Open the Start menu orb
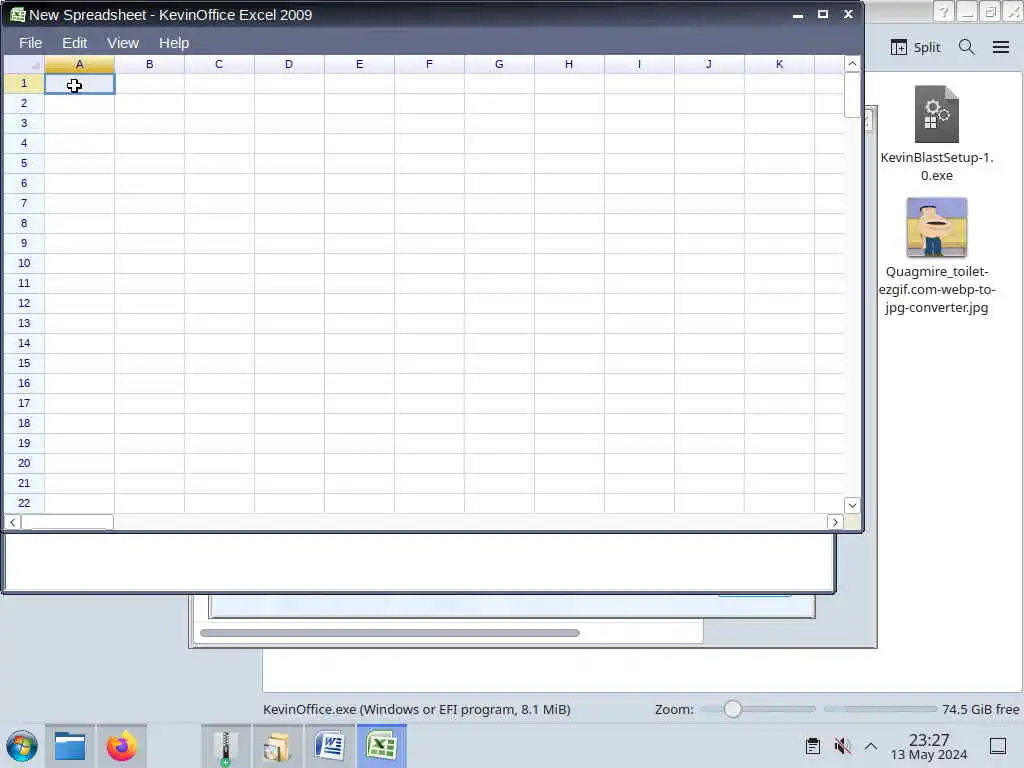This screenshot has width=1024, height=768. (22, 746)
